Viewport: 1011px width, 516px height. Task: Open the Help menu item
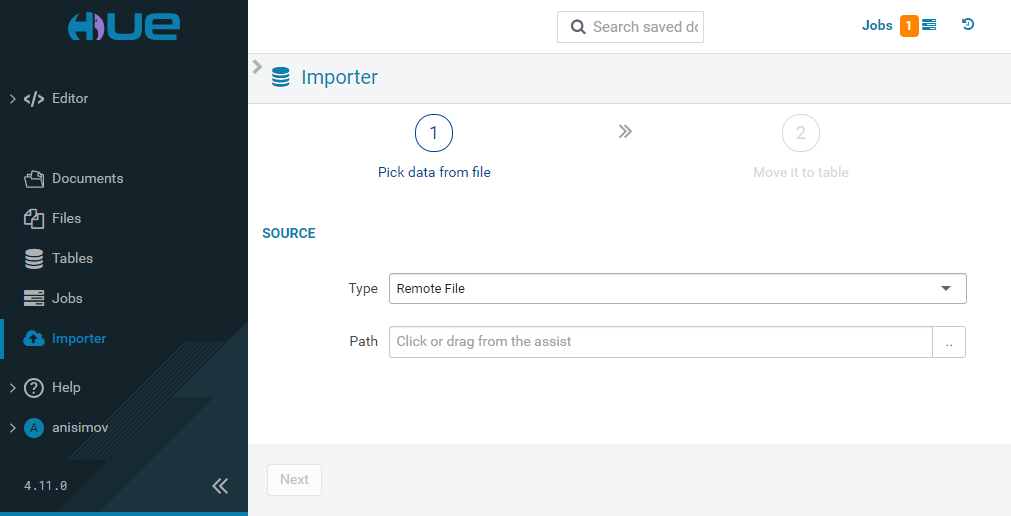coord(66,388)
